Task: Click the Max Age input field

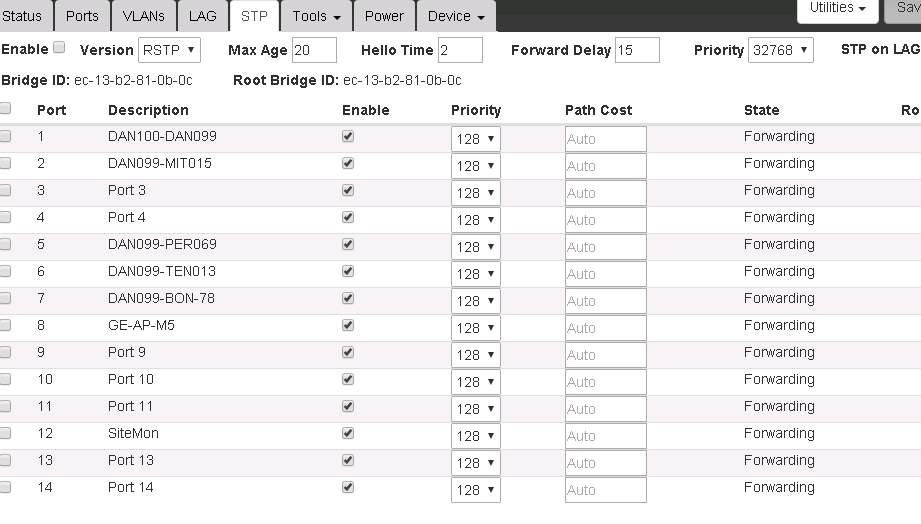Action: pyautogui.click(x=313, y=50)
